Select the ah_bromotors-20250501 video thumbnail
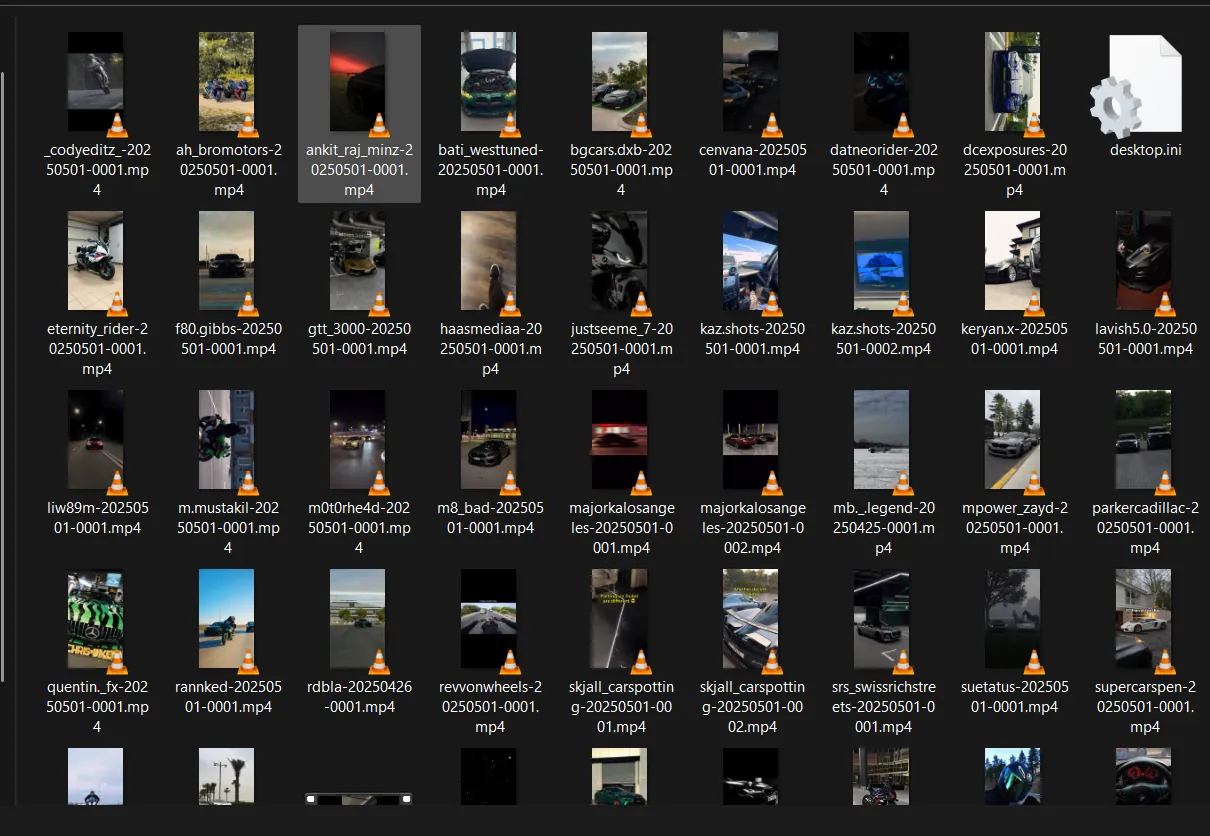 (x=227, y=82)
